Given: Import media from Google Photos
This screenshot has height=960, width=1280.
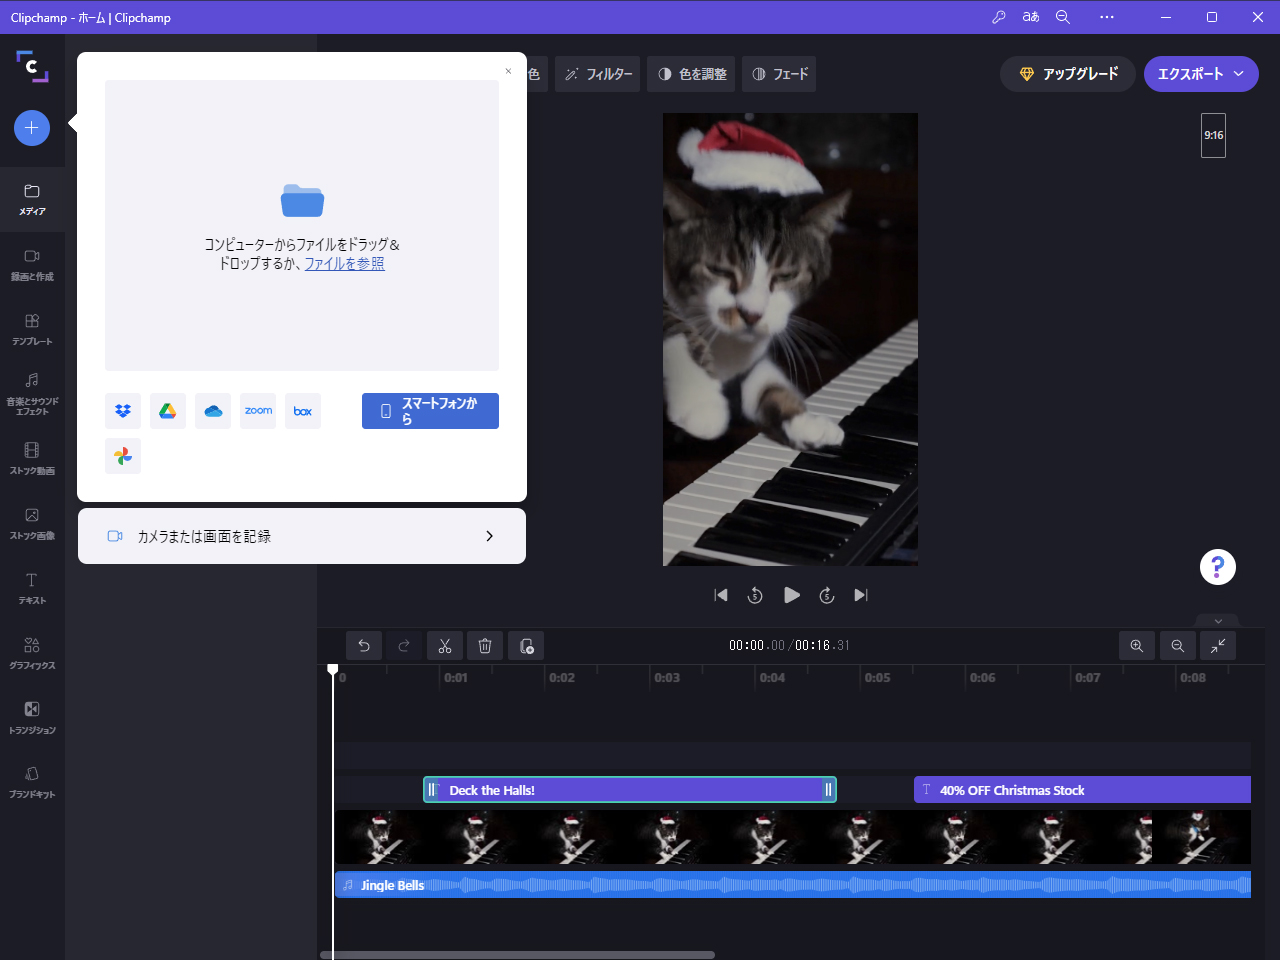Looking at the screenshot, I should point(122,456).
